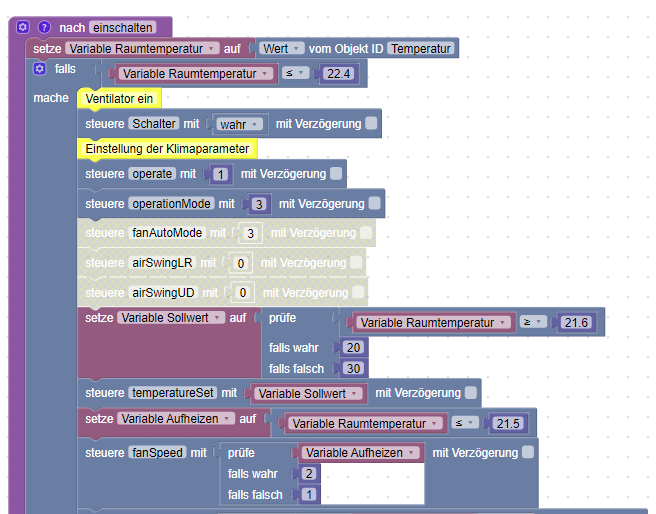Check delay box for operationMode block
The height and width of the screenshot is (514, 656).
375,203
